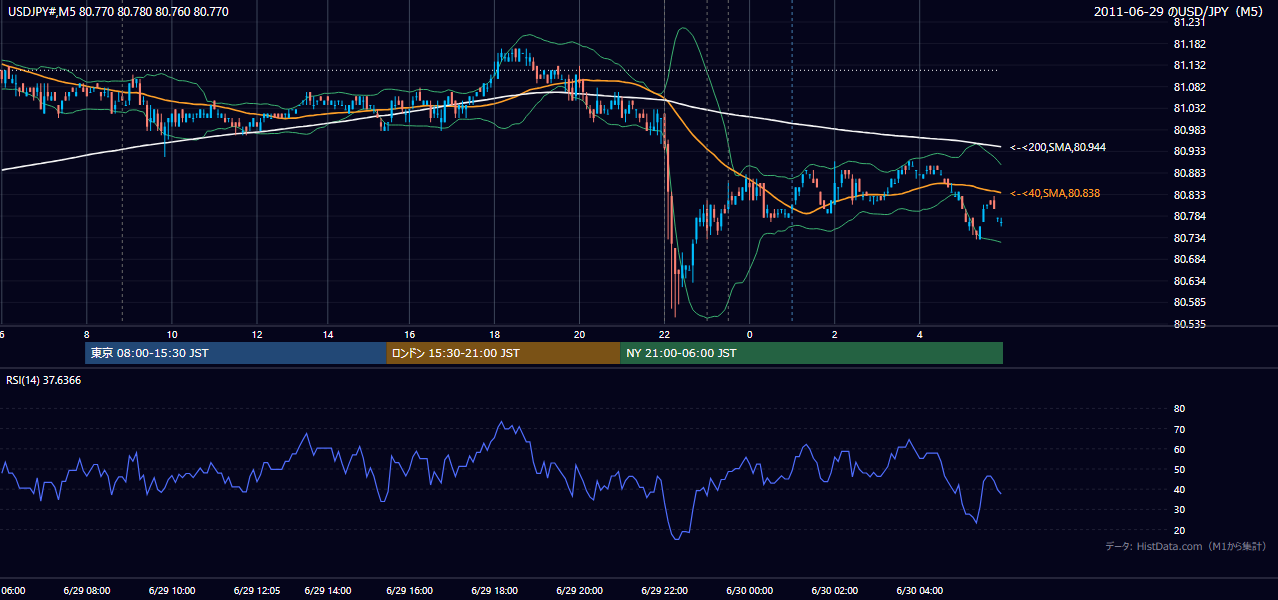Click the RSI scale level 20
The height and width of the screenshot is (600, 1278).
(x=1179, y=530)
